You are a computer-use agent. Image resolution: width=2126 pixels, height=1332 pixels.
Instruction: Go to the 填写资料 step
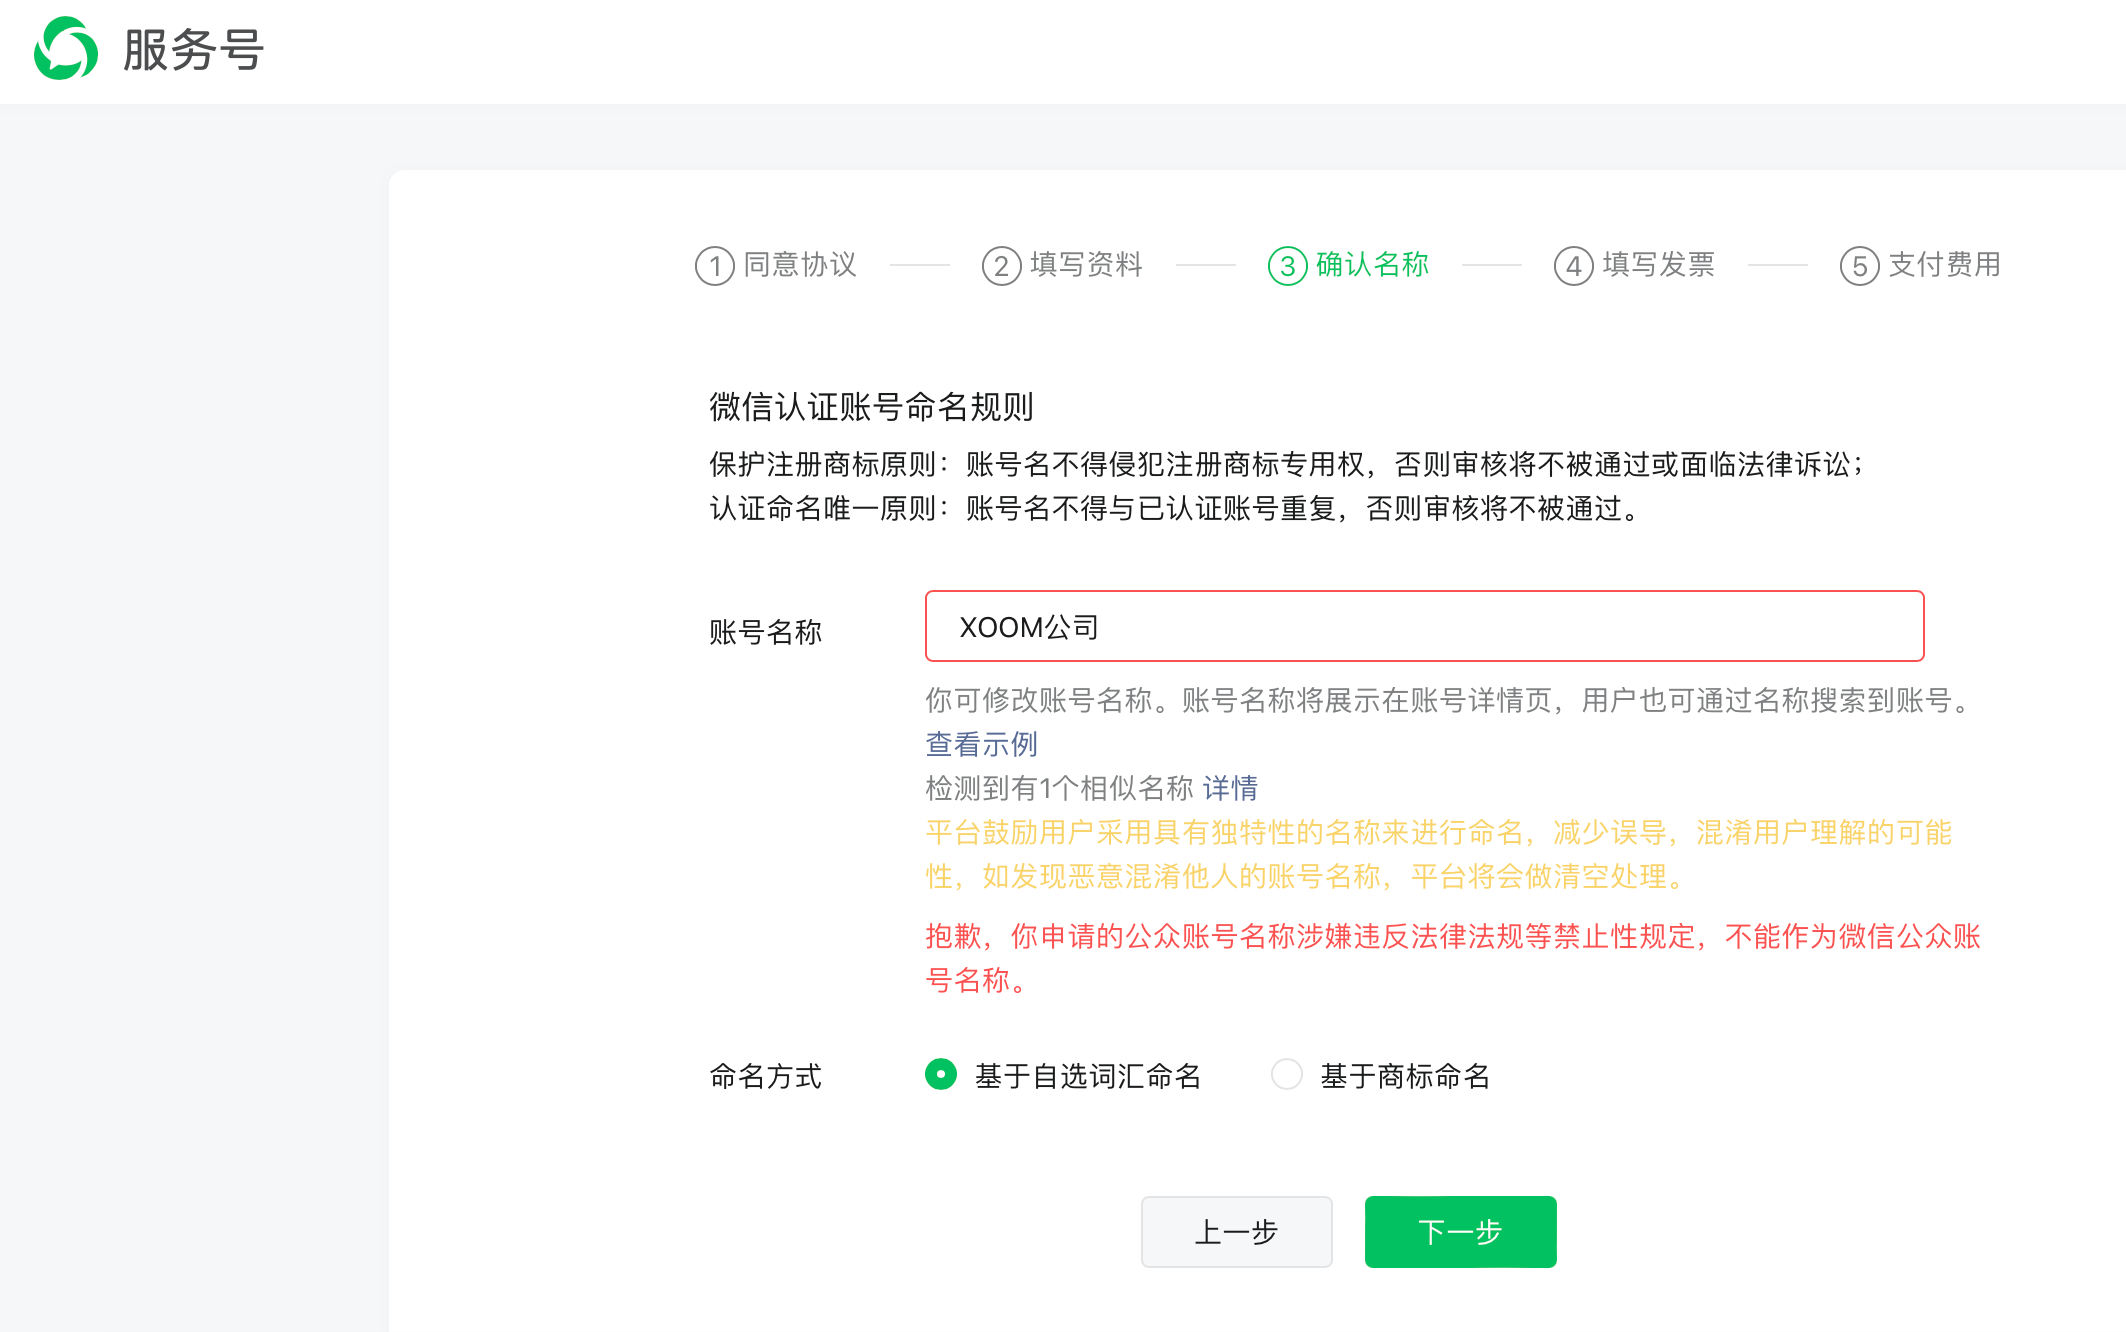[x=1086, y=265]
